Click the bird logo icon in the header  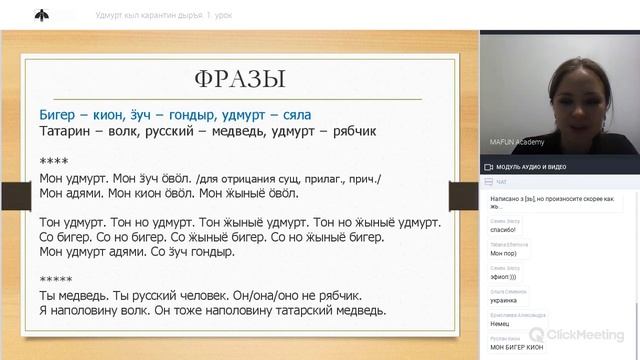(42, 15)
